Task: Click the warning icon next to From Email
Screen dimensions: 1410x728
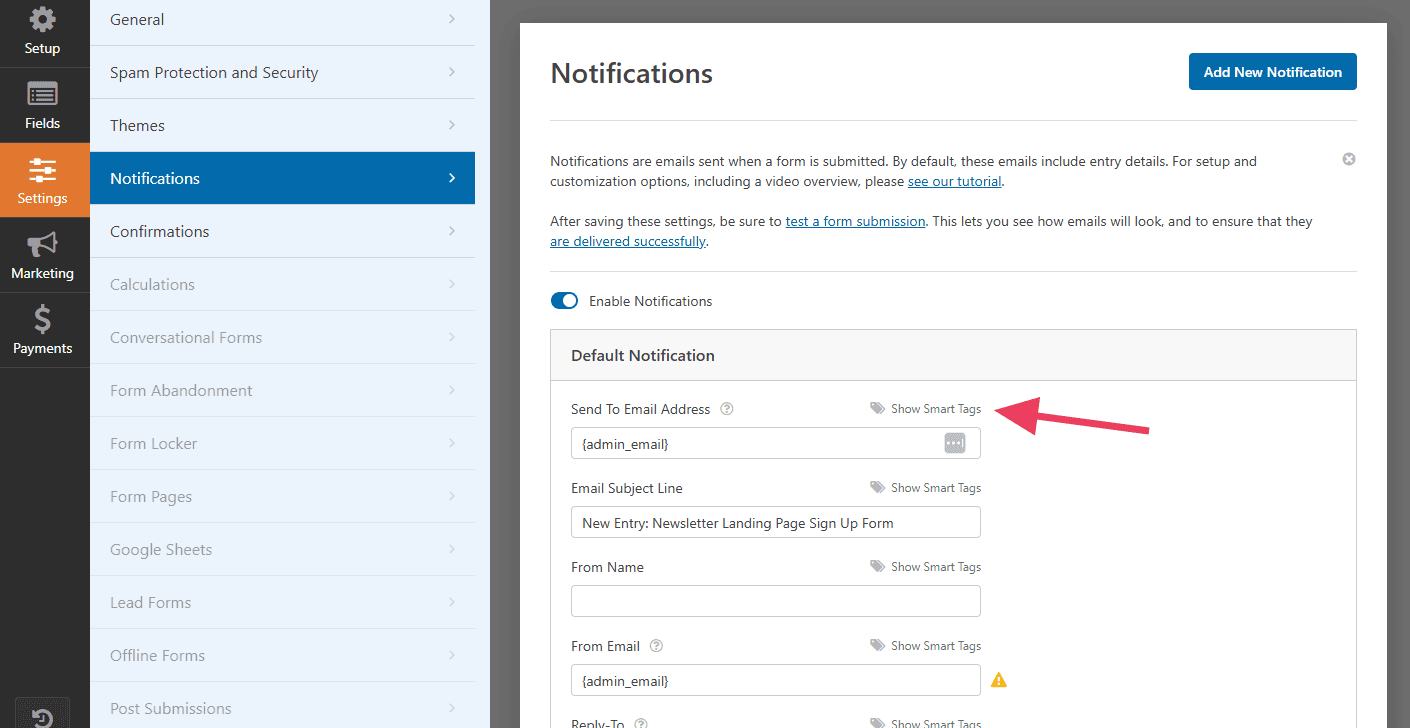Action: tap(999, 680)
